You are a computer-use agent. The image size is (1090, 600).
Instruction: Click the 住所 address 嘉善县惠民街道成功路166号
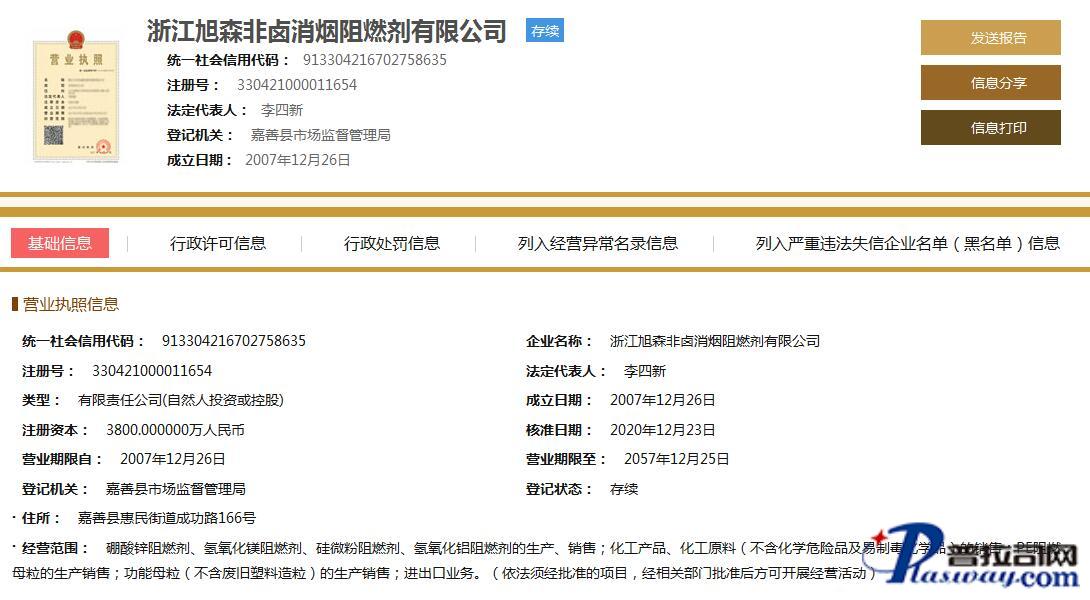point(167,518)
